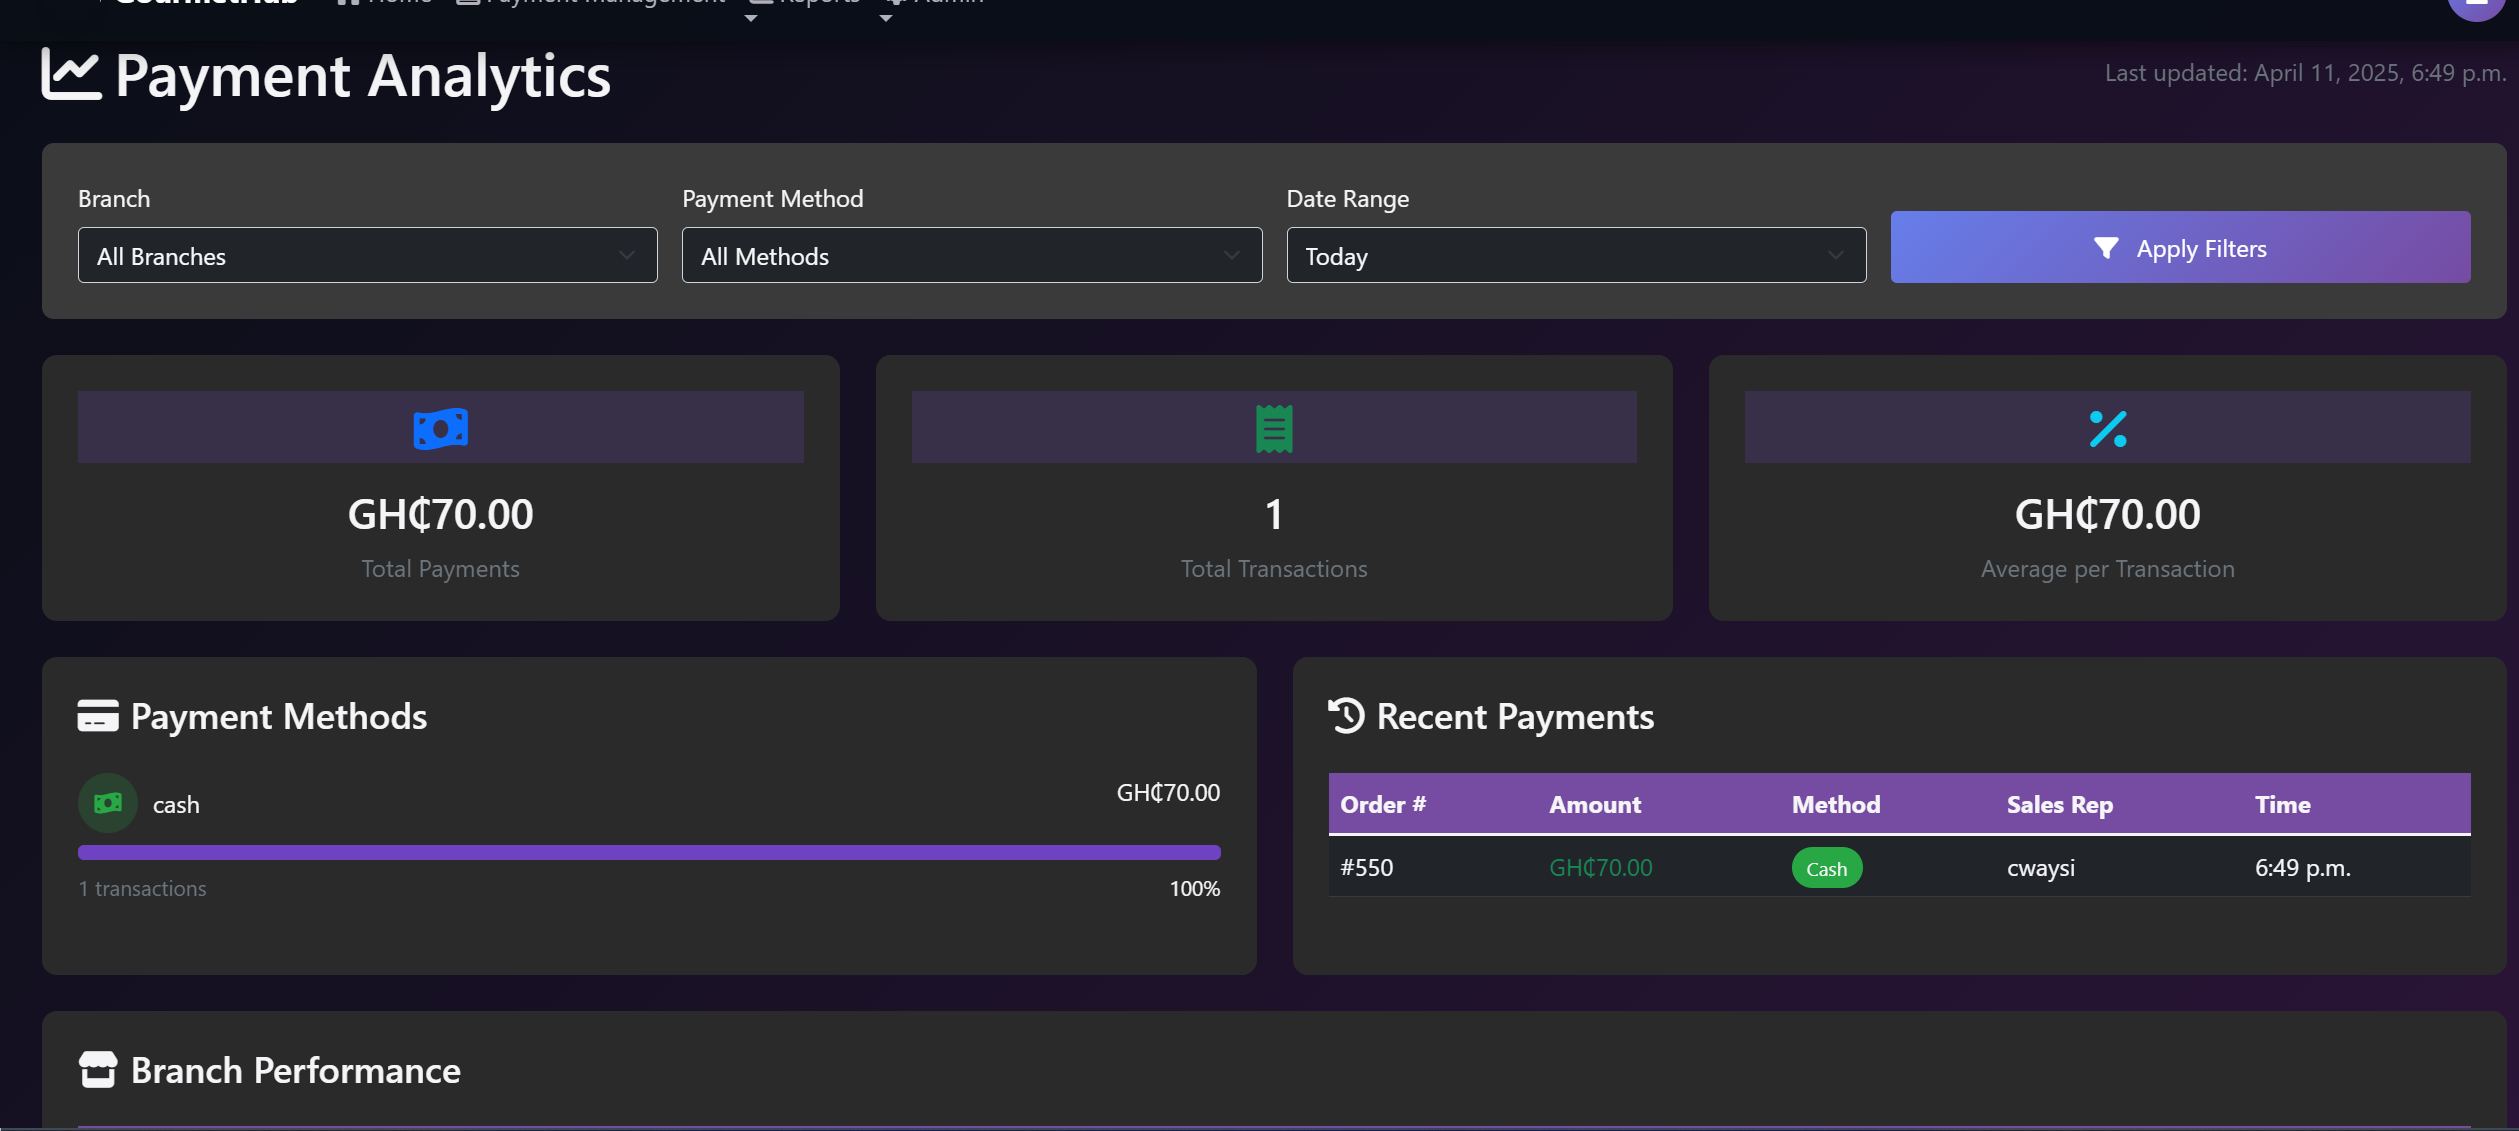Open the Payment Method dropdown showing All Methods
Image resolution: width=2519 pixels, height=1131 pixels.
click(970, 255)
